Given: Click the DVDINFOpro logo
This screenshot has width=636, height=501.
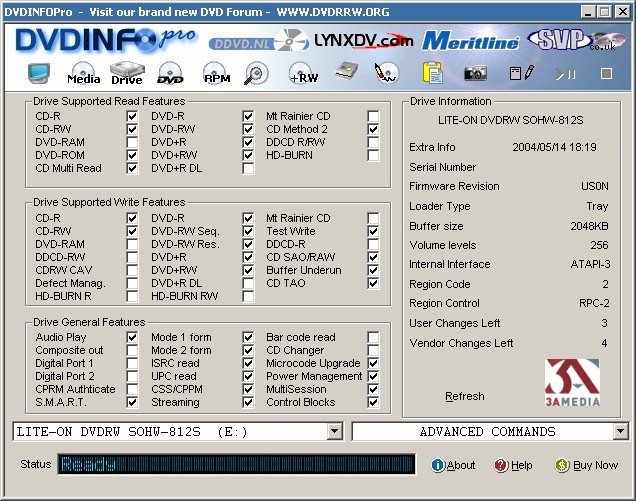Looking at the screenshot, I should 105,40.
